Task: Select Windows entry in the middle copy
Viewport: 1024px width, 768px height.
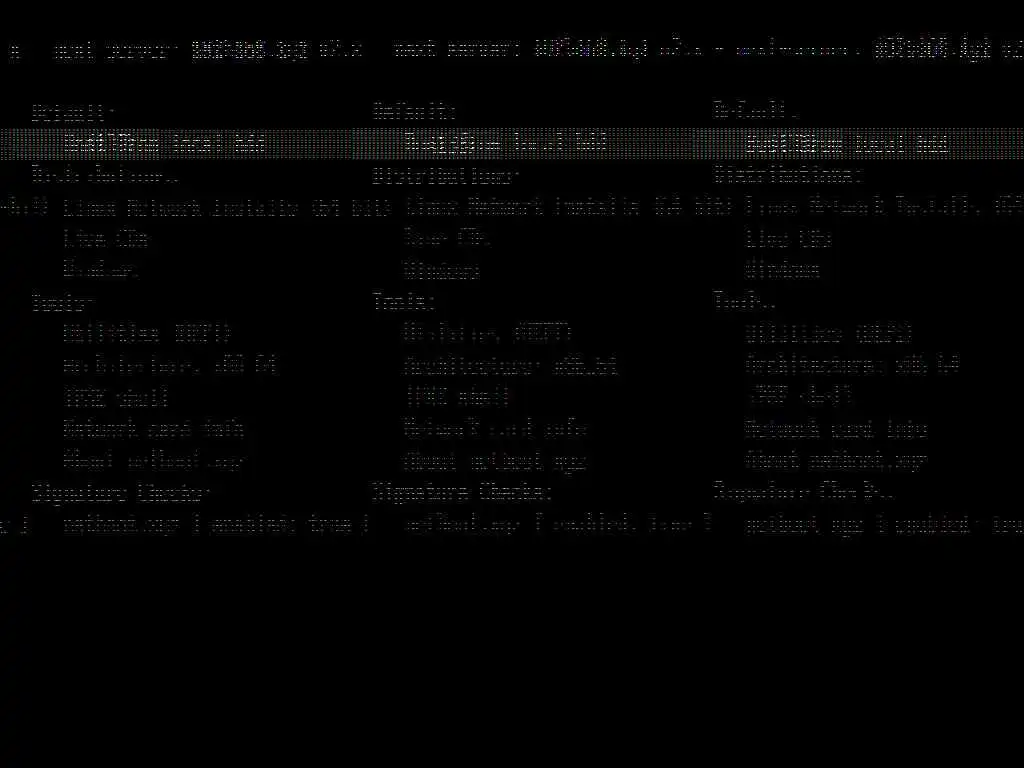Action: pos(442,270)
